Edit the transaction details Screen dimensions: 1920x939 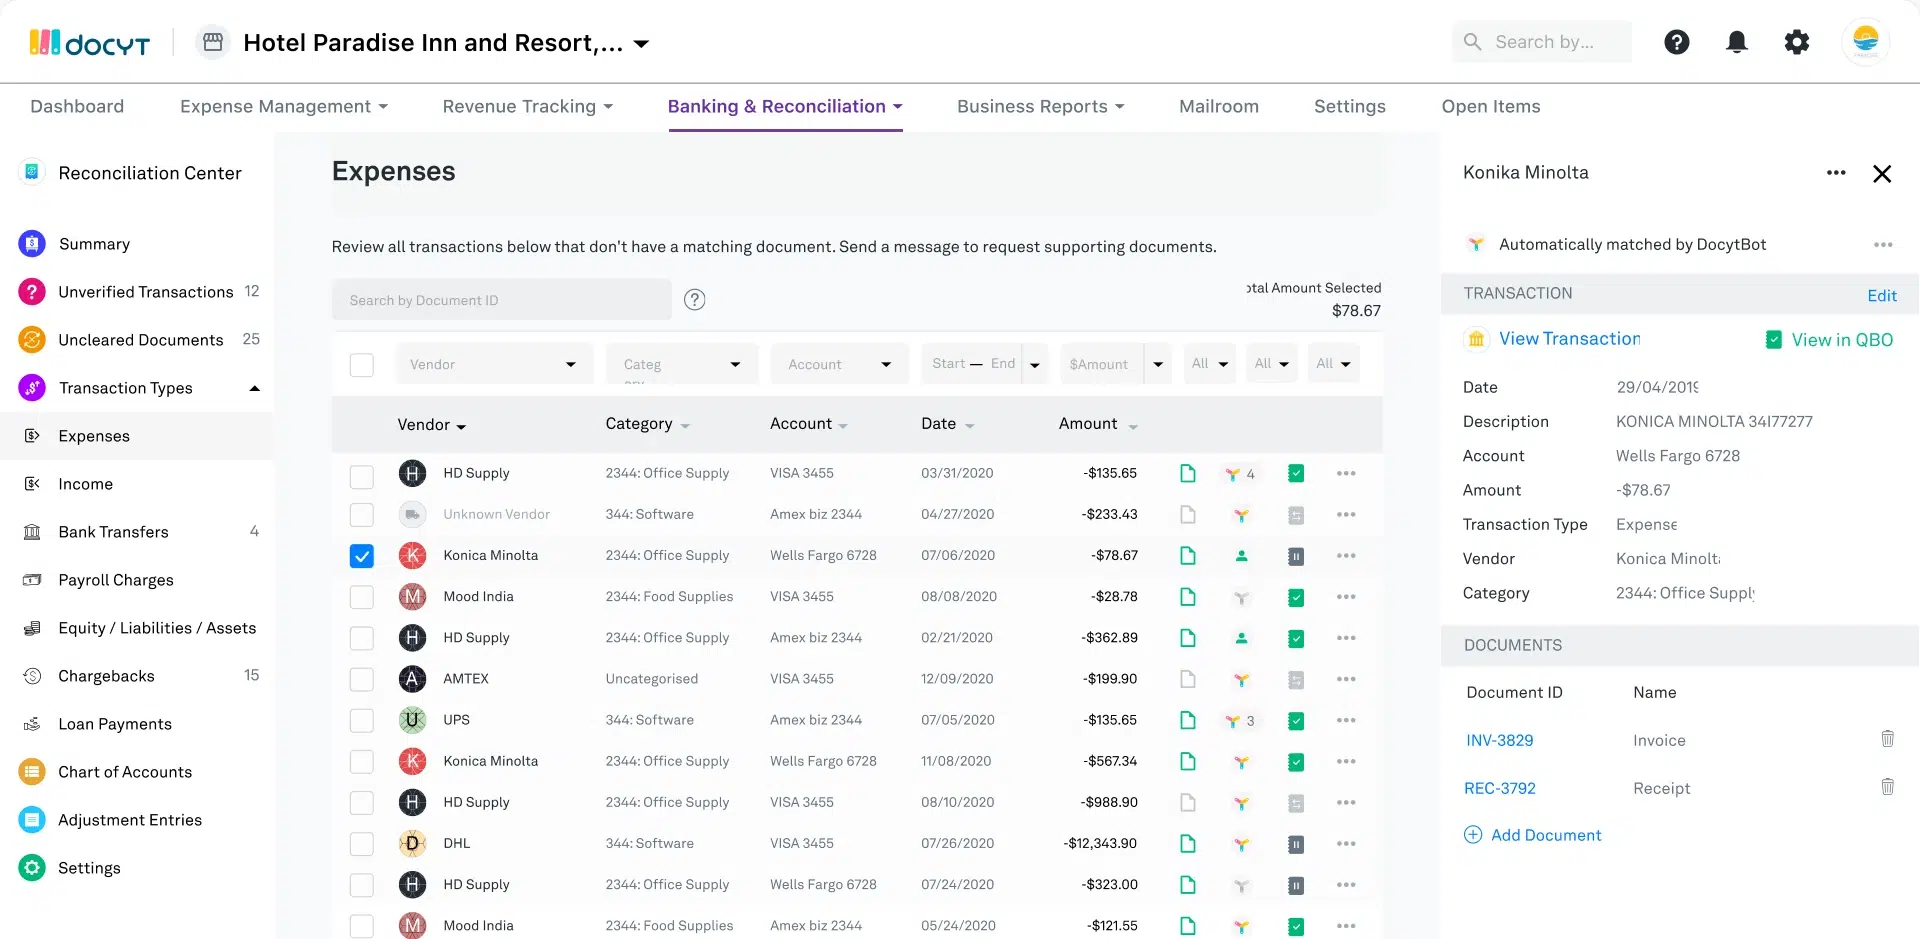point(1882,295)
